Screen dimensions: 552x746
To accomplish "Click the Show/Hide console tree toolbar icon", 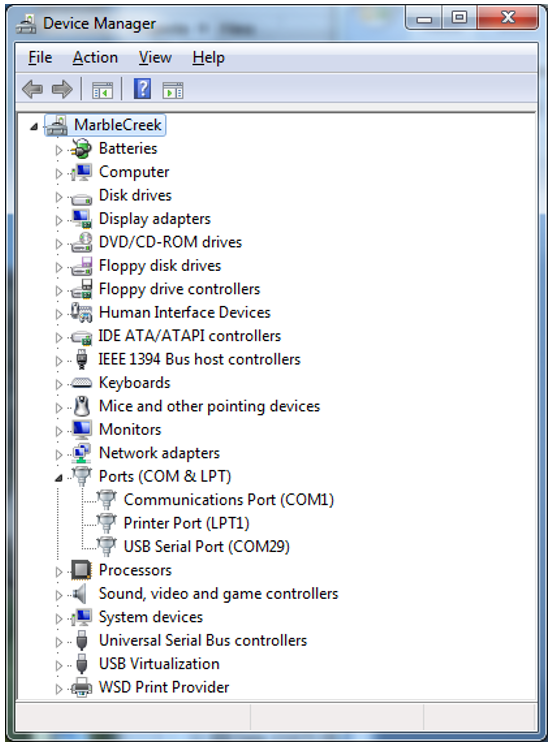I will (102, 89).
